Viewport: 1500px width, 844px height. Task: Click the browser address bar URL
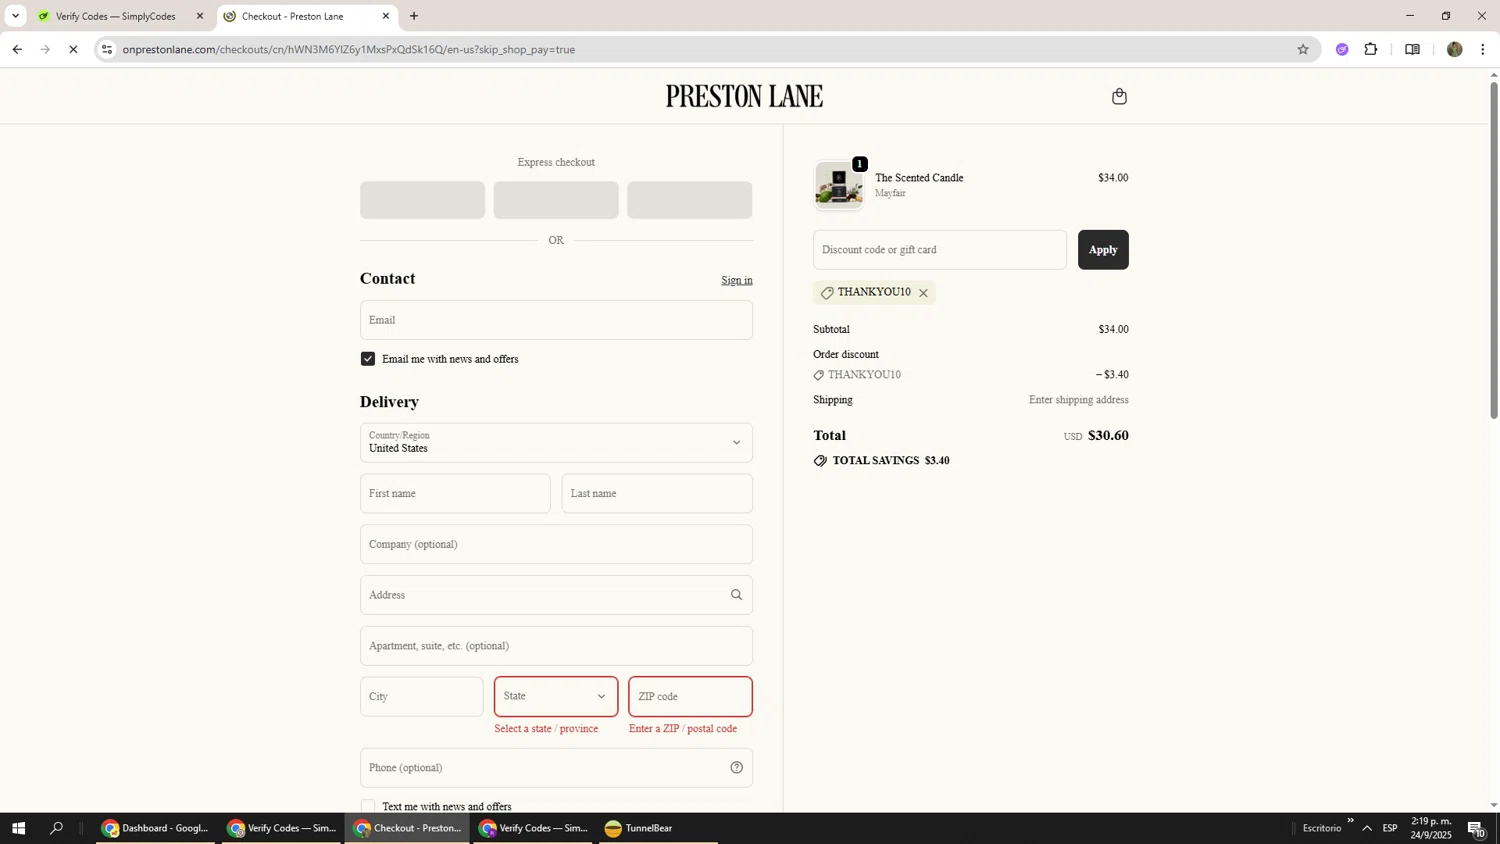[348, 49]
